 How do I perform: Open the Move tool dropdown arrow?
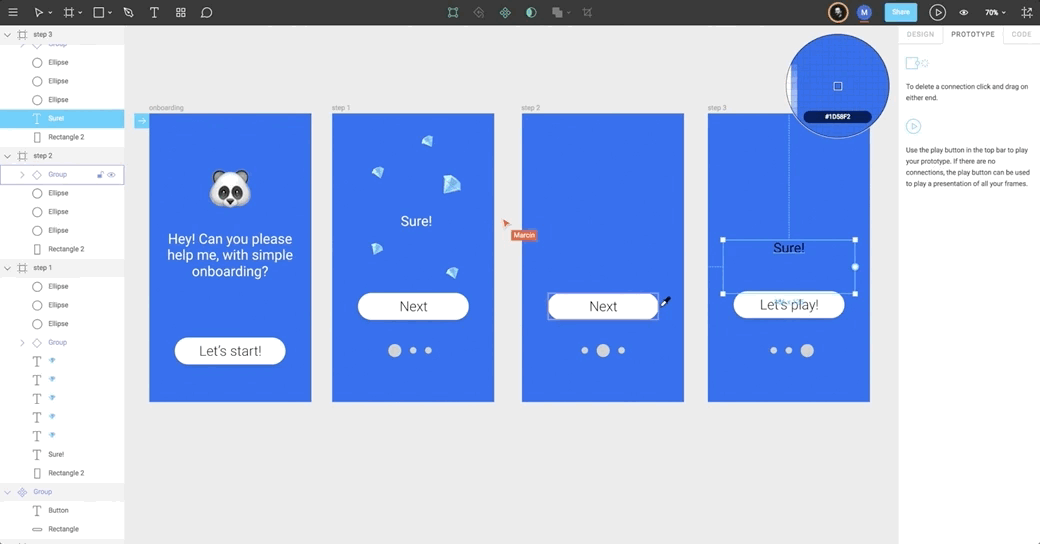coord(50,13)
